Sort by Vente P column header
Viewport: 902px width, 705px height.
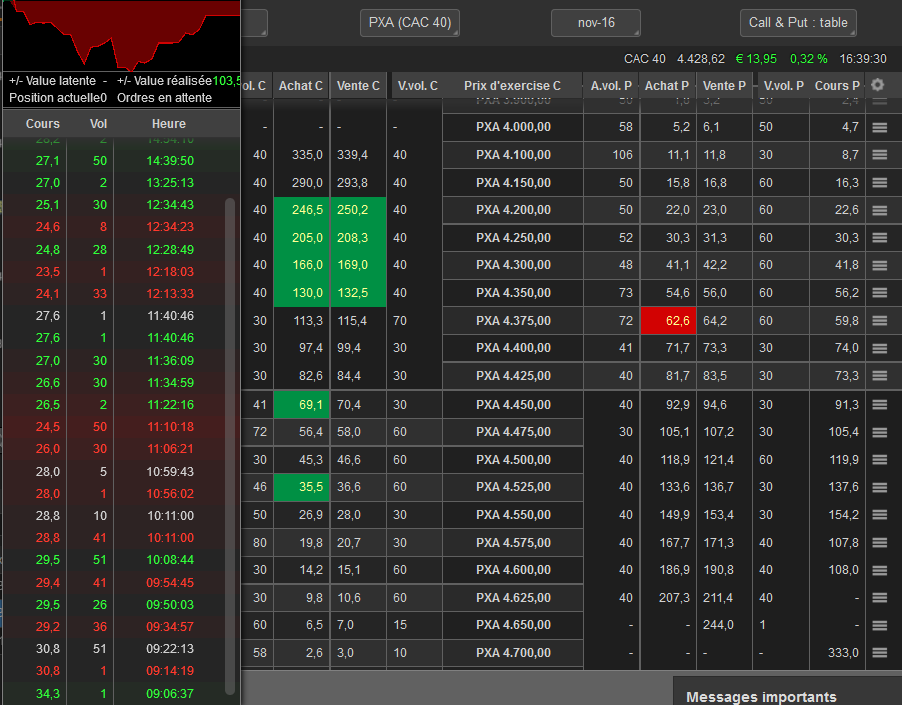(724, 86)
